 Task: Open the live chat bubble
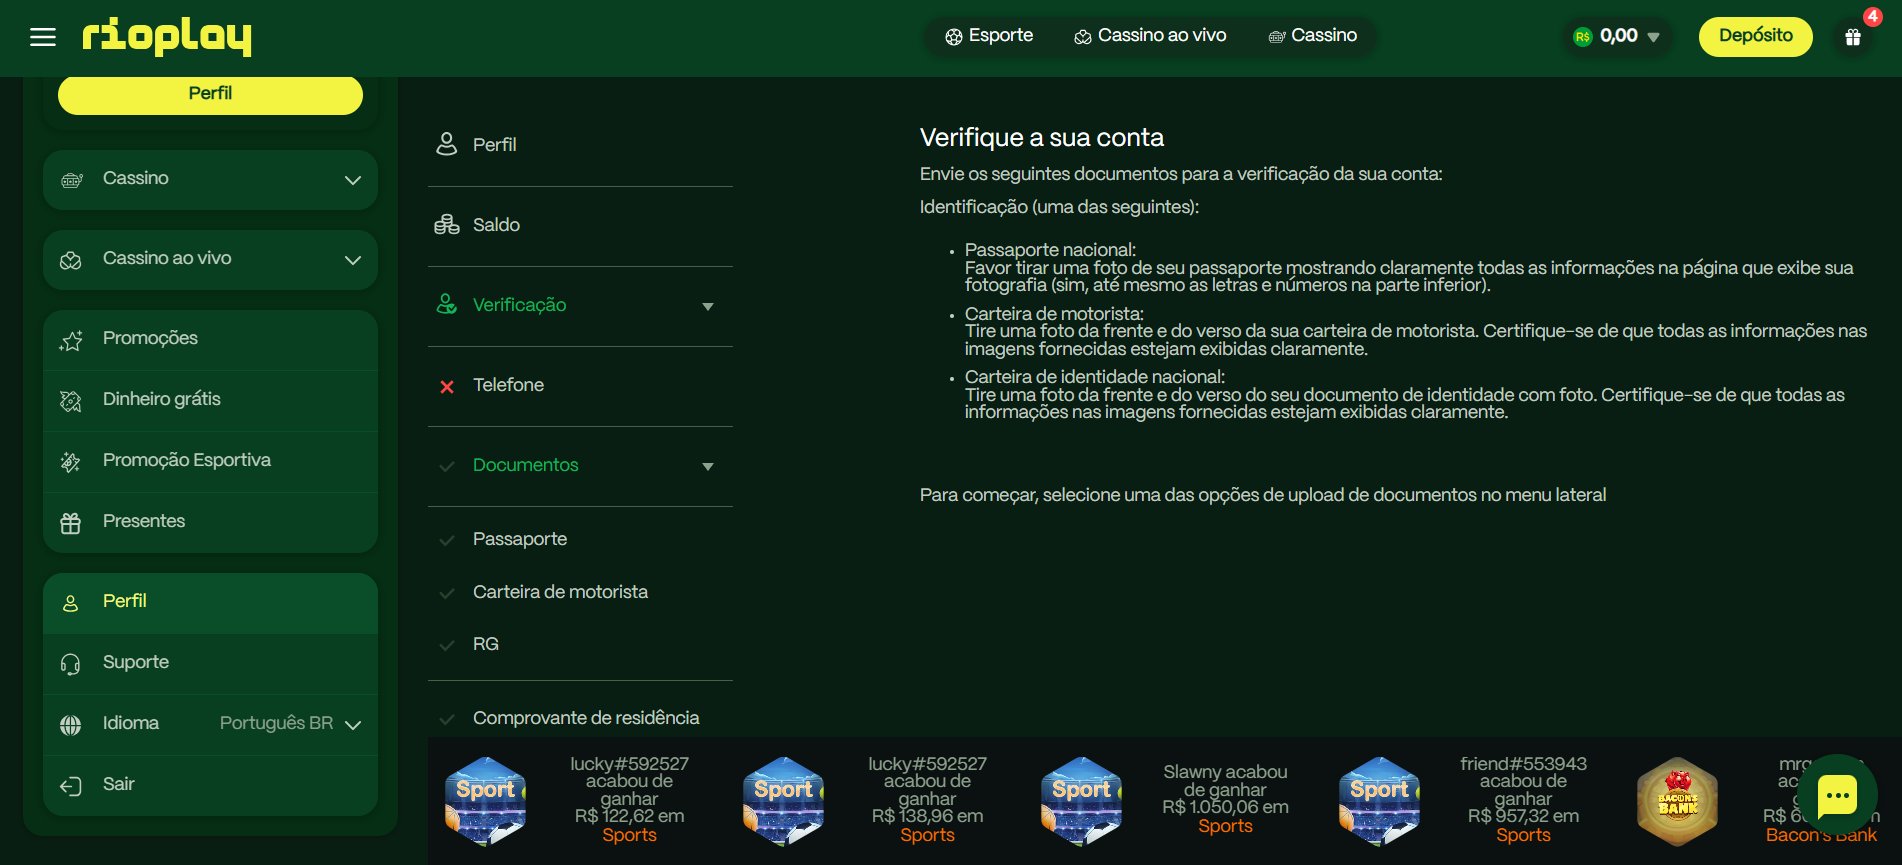click(x=1837, y=795)
